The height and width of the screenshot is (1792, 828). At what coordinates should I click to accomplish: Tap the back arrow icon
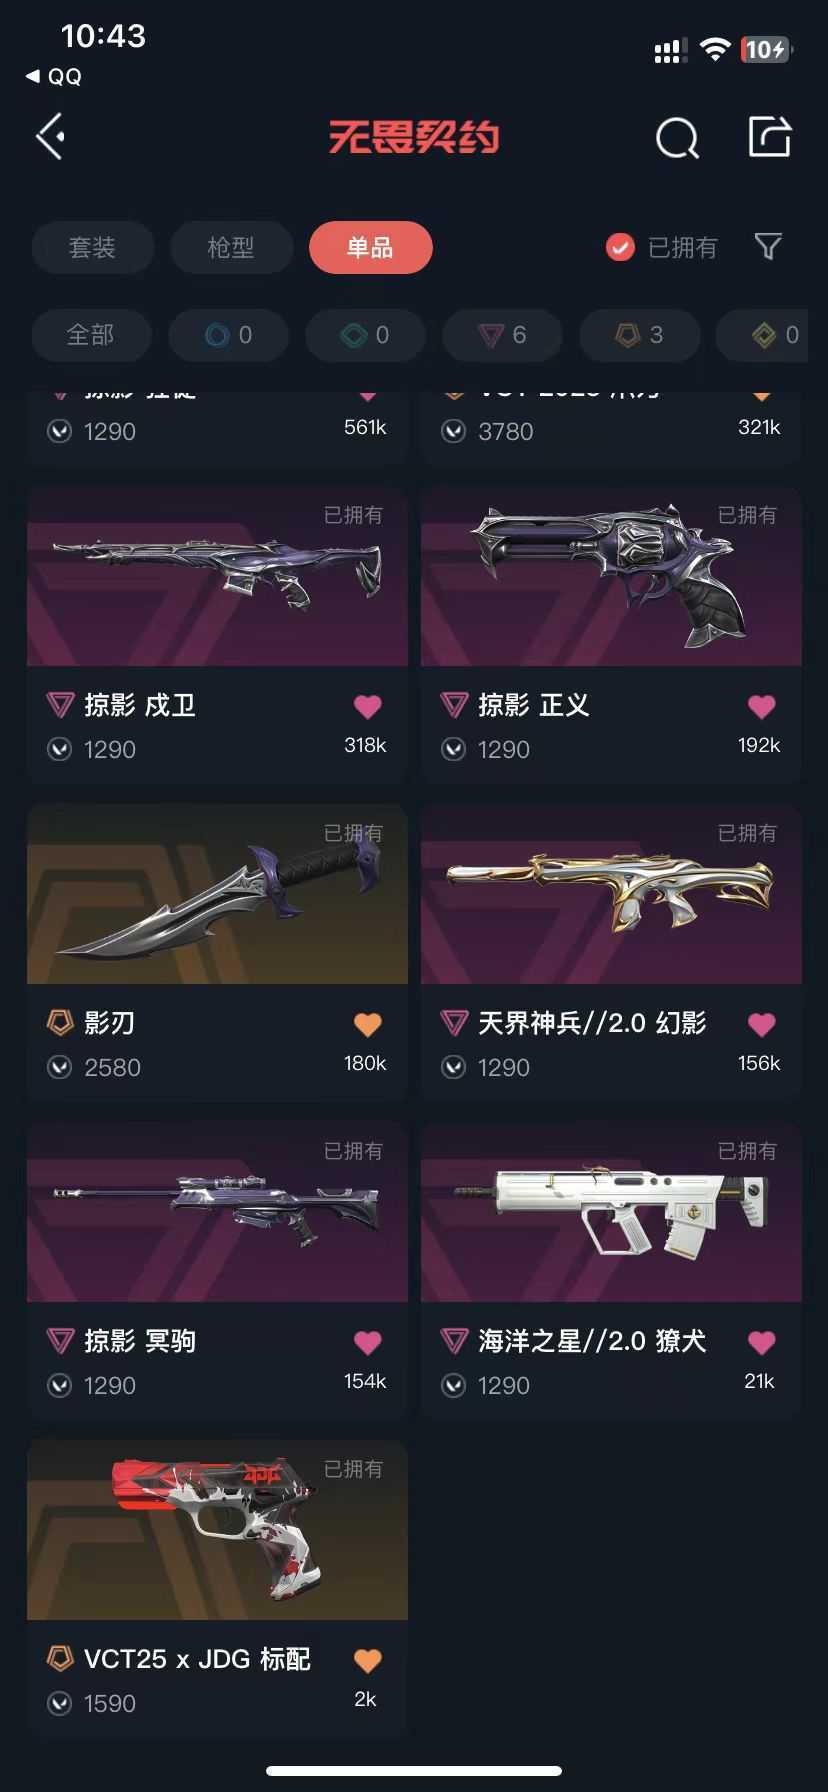(x=51, y=136)
